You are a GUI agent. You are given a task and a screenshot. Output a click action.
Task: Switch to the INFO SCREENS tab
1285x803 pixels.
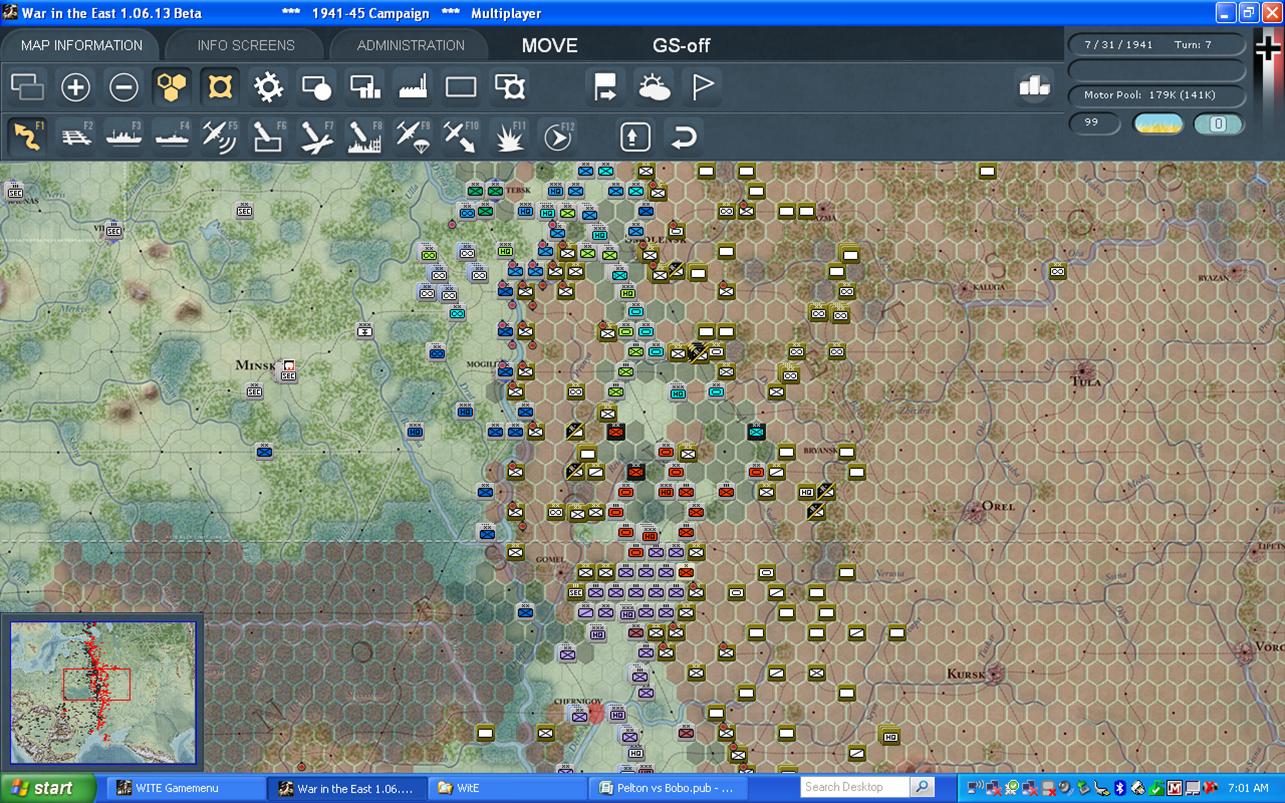click(246, 45)
